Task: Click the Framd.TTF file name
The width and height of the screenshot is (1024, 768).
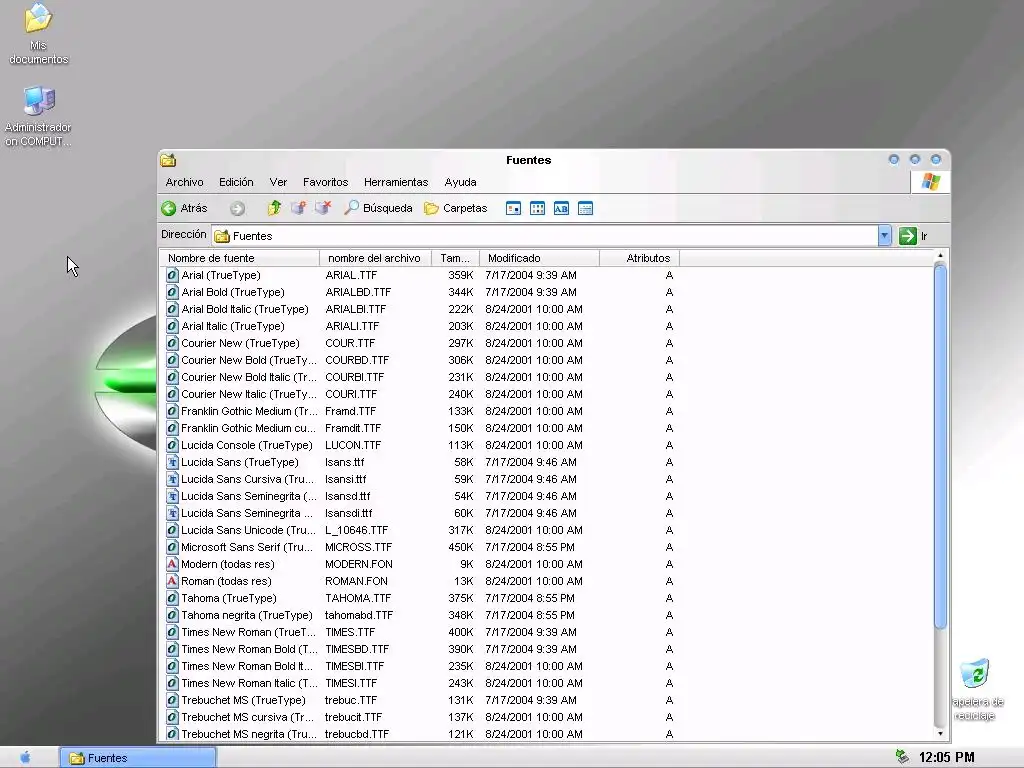Action: 350,411
